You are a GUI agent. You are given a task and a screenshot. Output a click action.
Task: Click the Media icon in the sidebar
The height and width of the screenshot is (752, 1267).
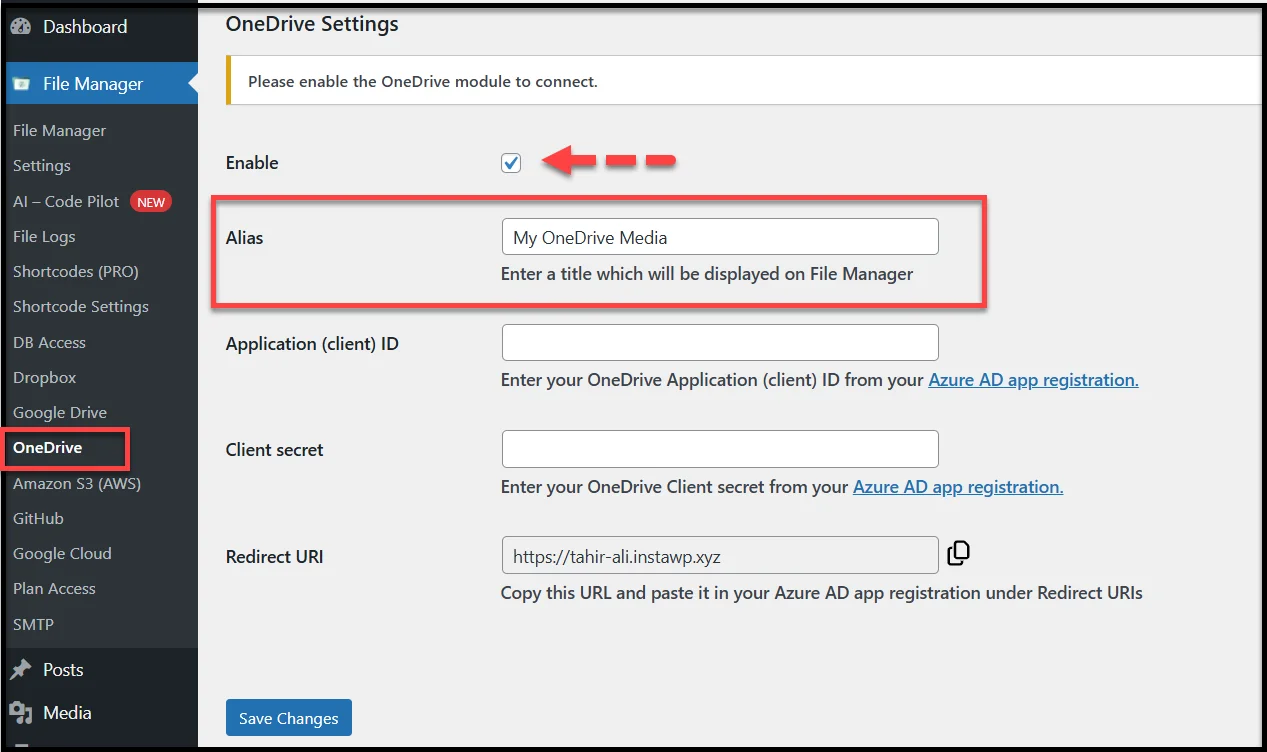22,712
